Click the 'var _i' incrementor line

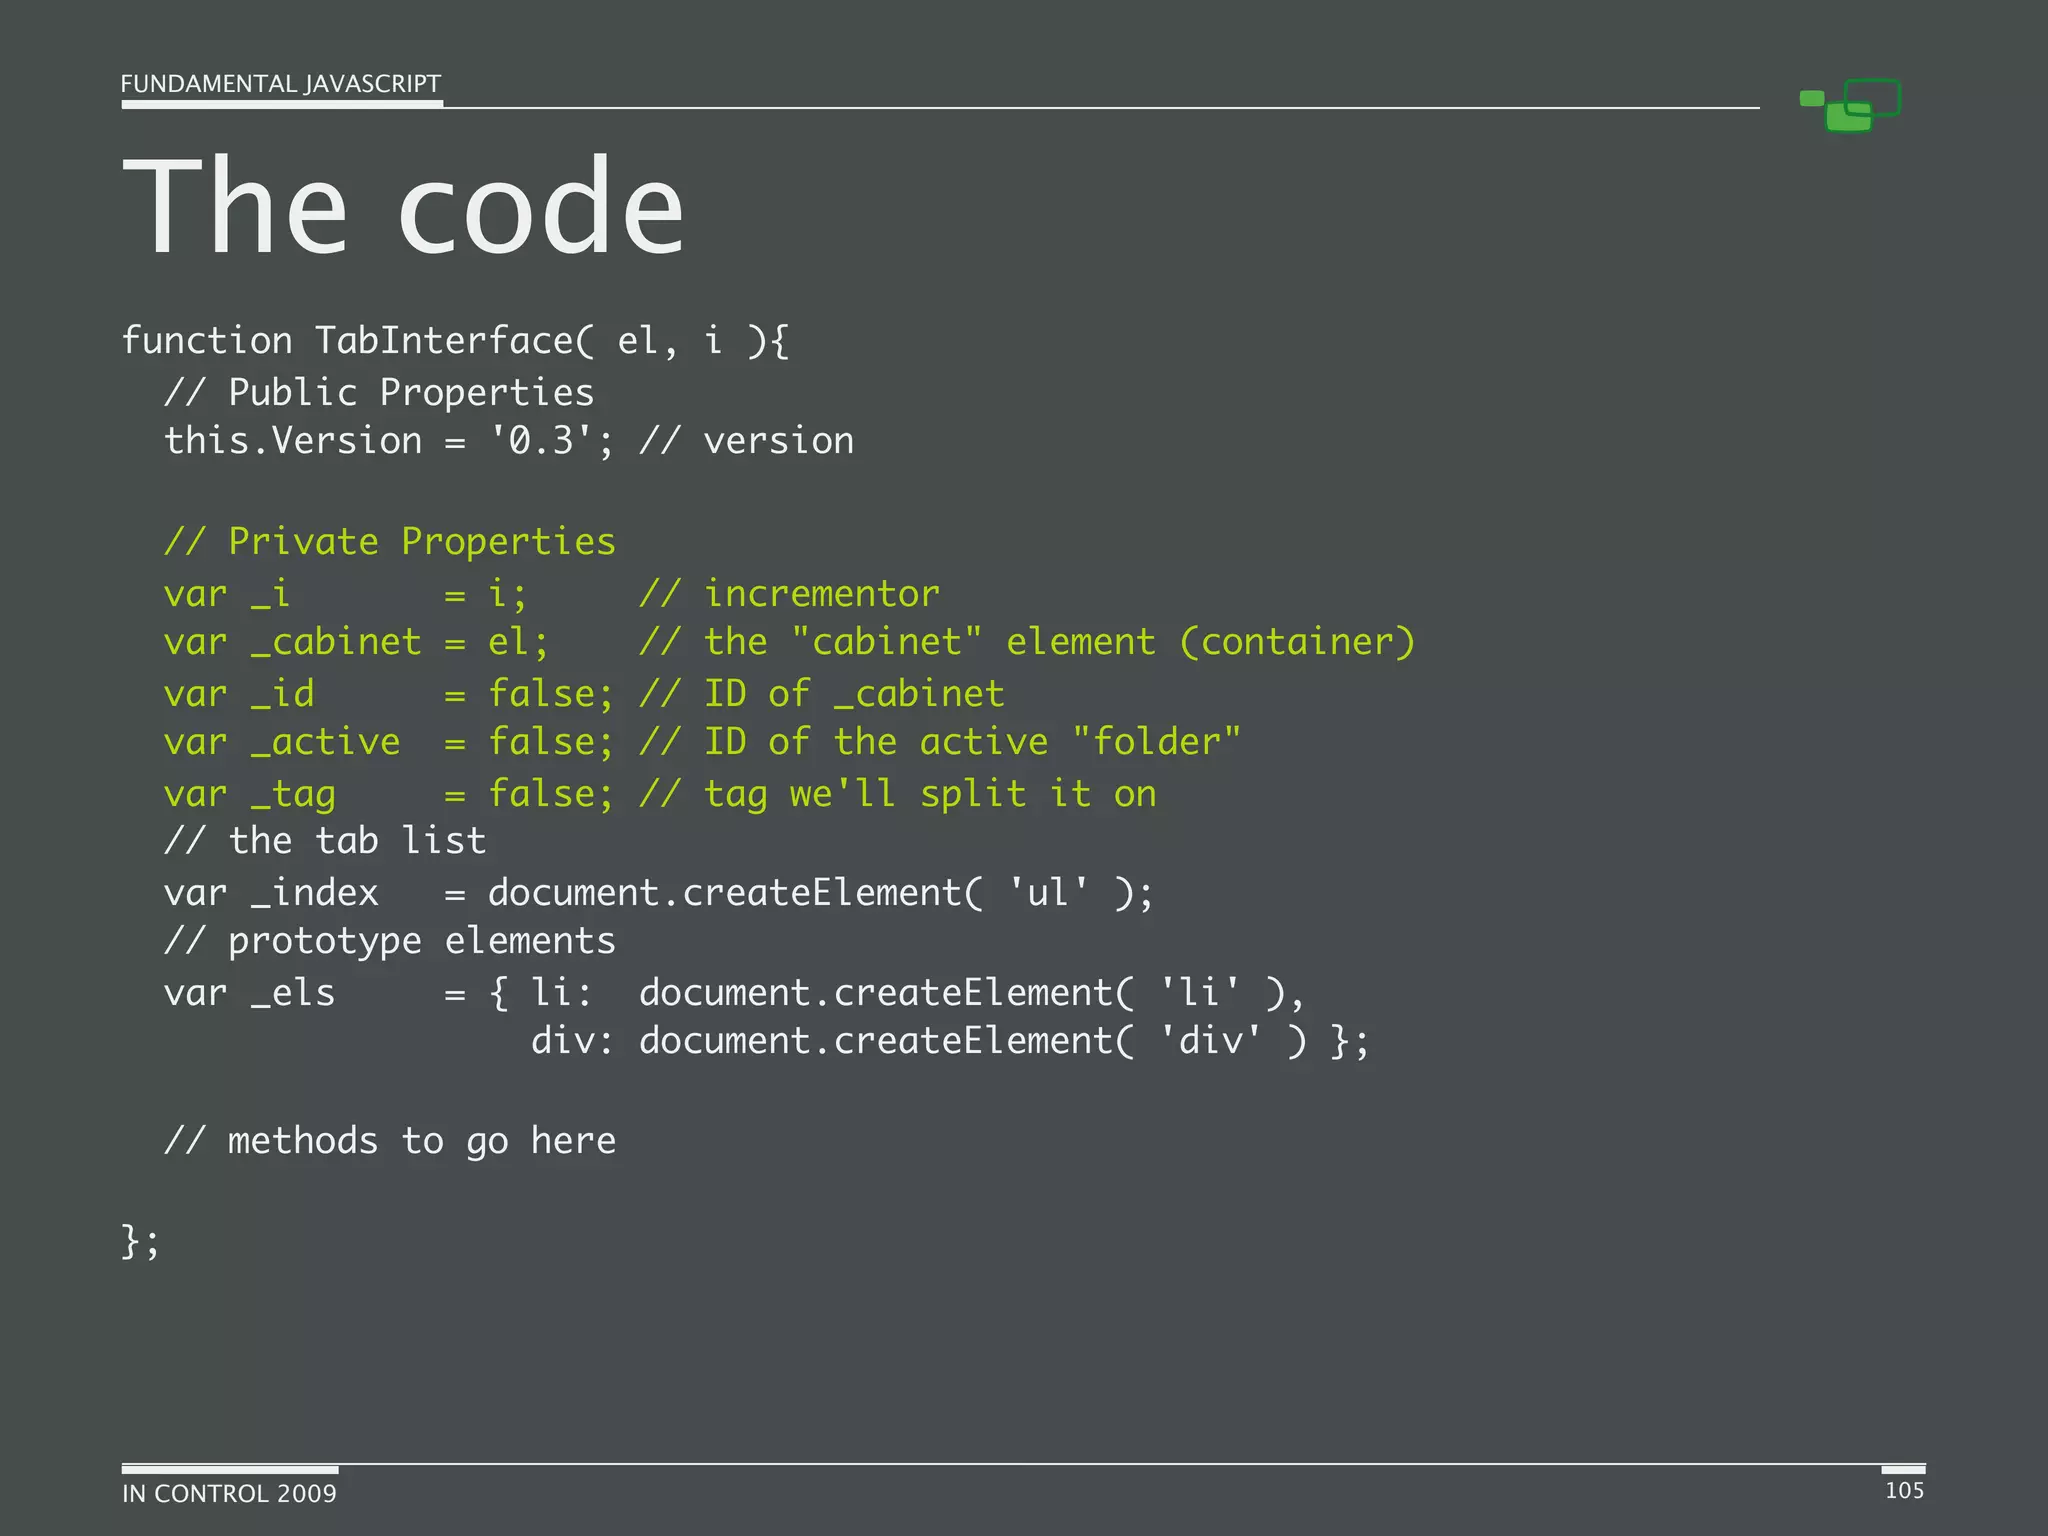click(x=551, y=594)
